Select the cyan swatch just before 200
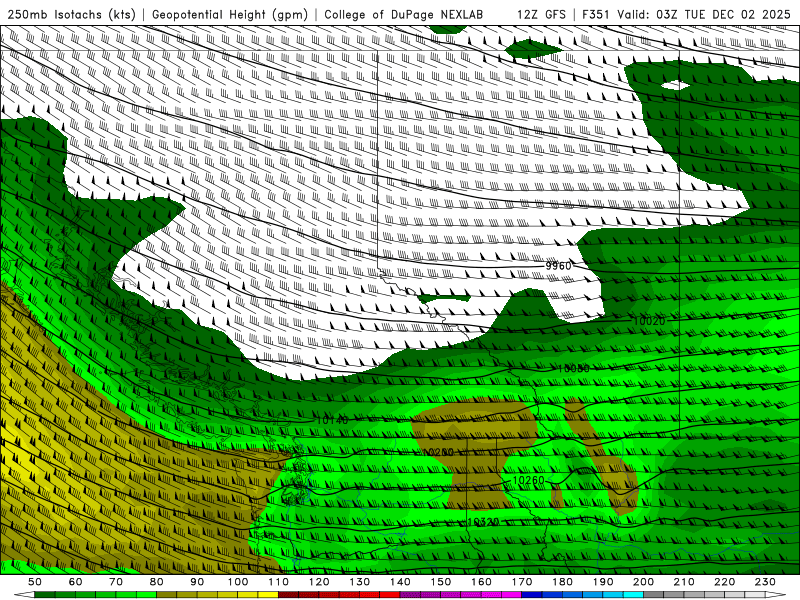The height and width of the screenshot is (600, 800). pos(633,594)
